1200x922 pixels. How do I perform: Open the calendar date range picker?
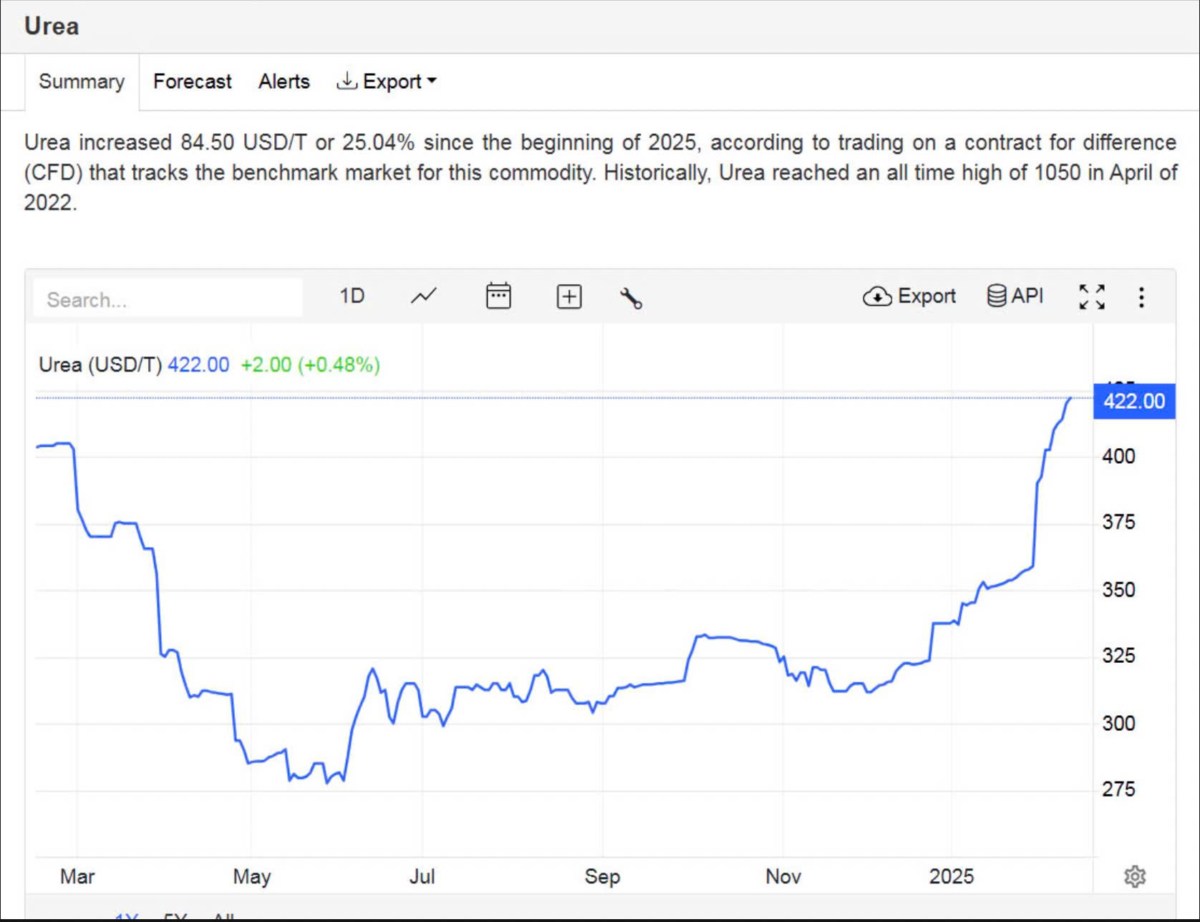pos(498,296)
